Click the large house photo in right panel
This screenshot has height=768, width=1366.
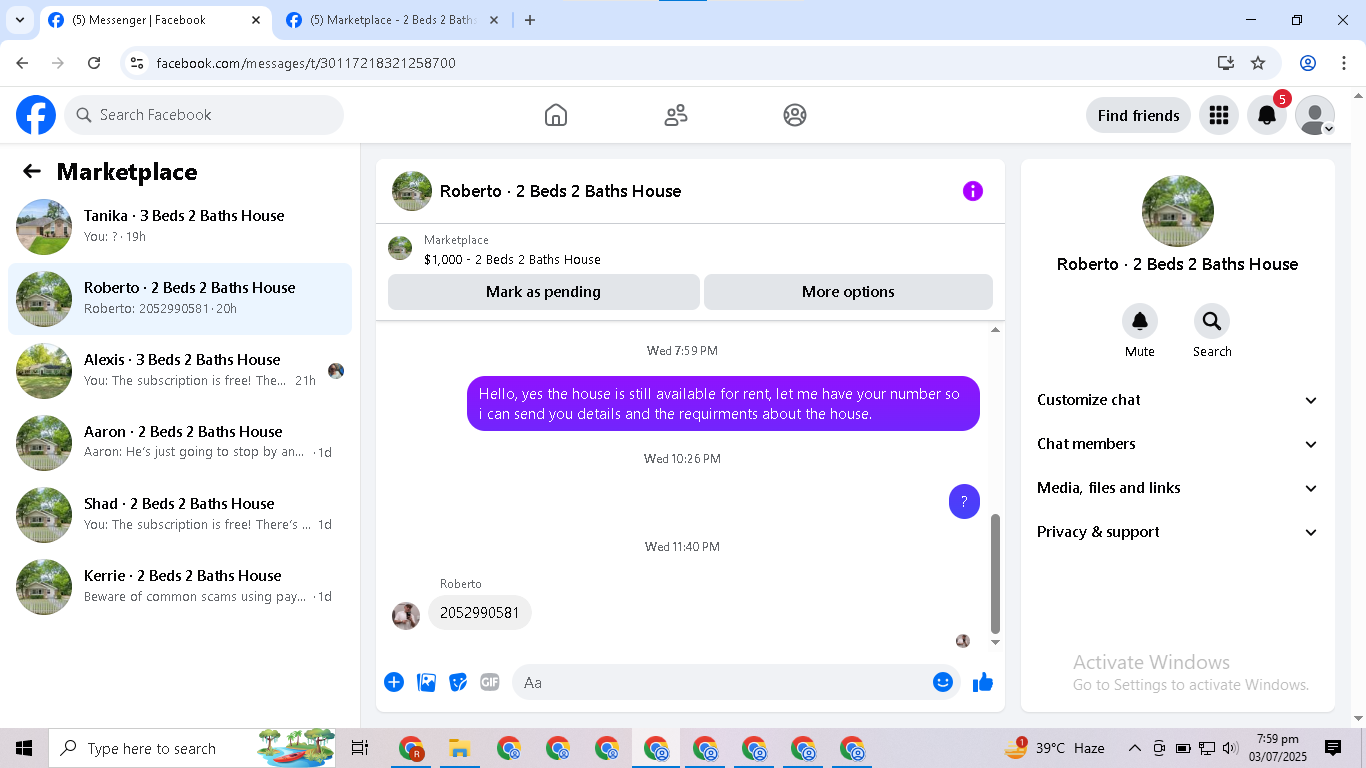tap(1178, 211)
